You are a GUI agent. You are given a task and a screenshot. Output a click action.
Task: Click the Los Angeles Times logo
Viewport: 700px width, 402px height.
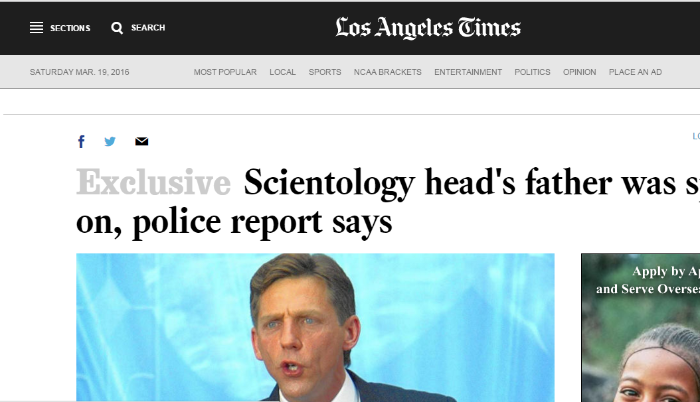tap(428, 28)
